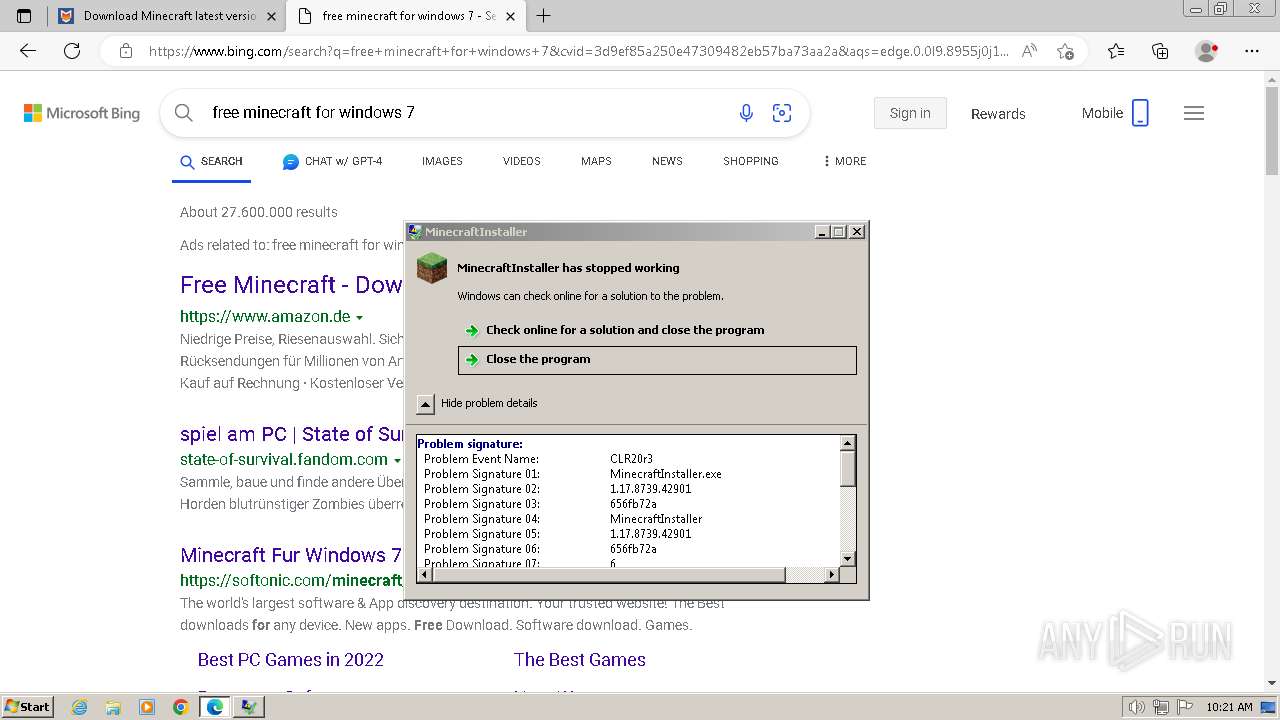This screenshot has width=1280, height=720.
Task: Switch to IMAGES results
Action: tap(442, 161)
